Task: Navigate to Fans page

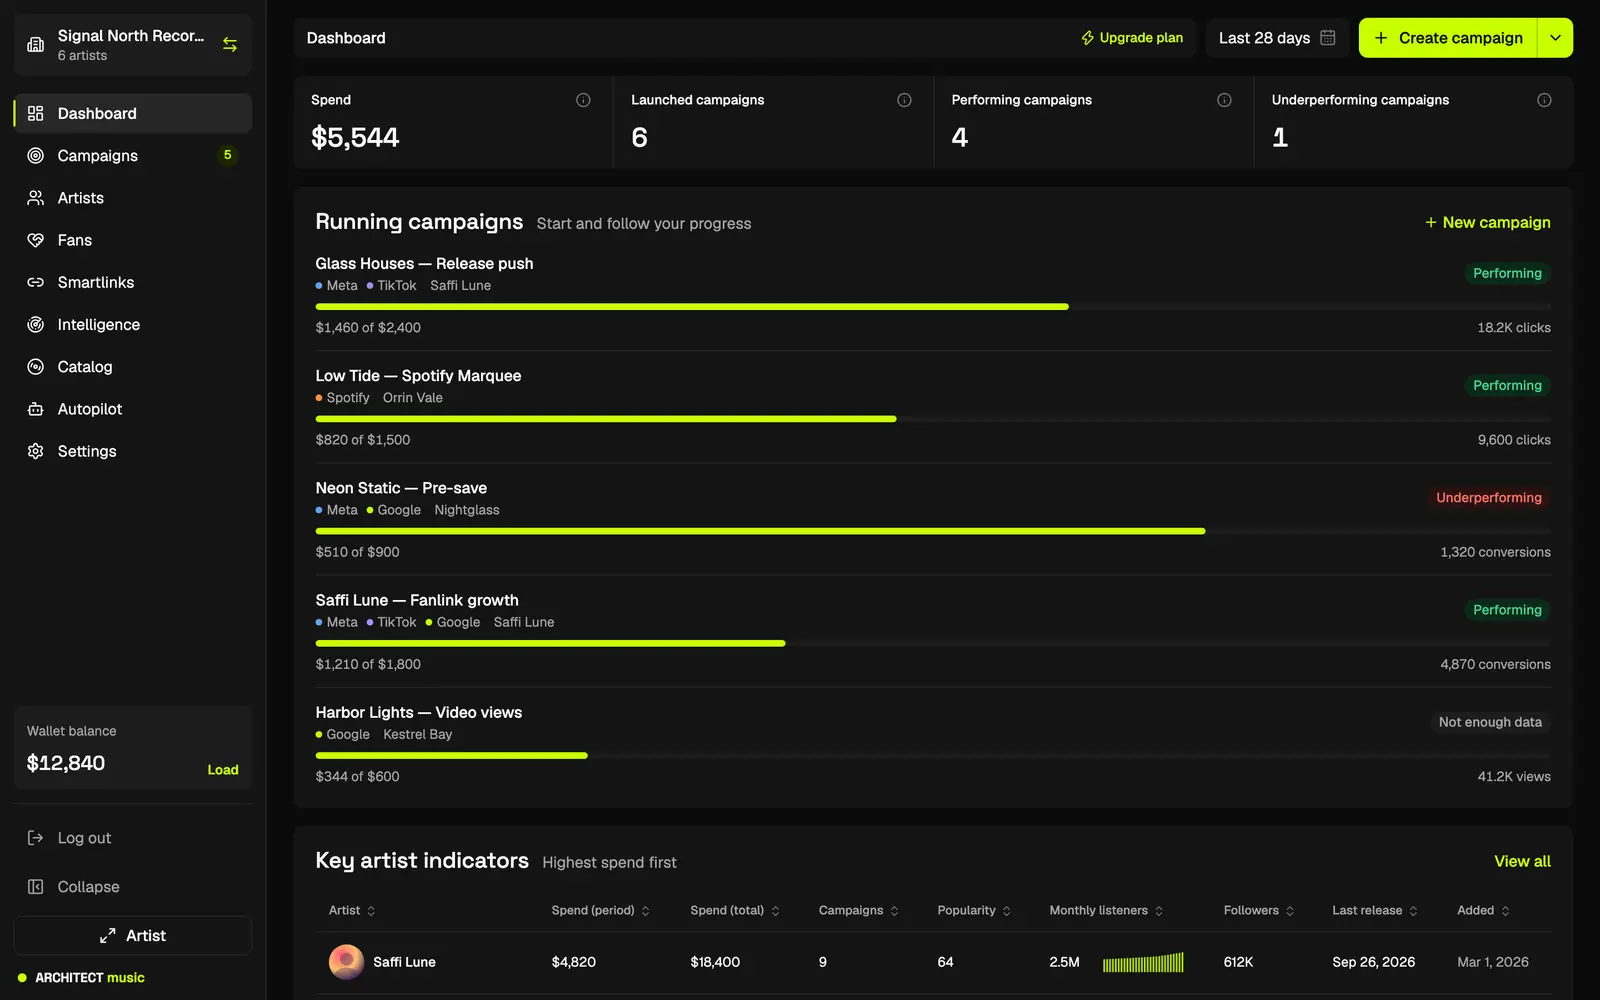Action: pos(133,240)
